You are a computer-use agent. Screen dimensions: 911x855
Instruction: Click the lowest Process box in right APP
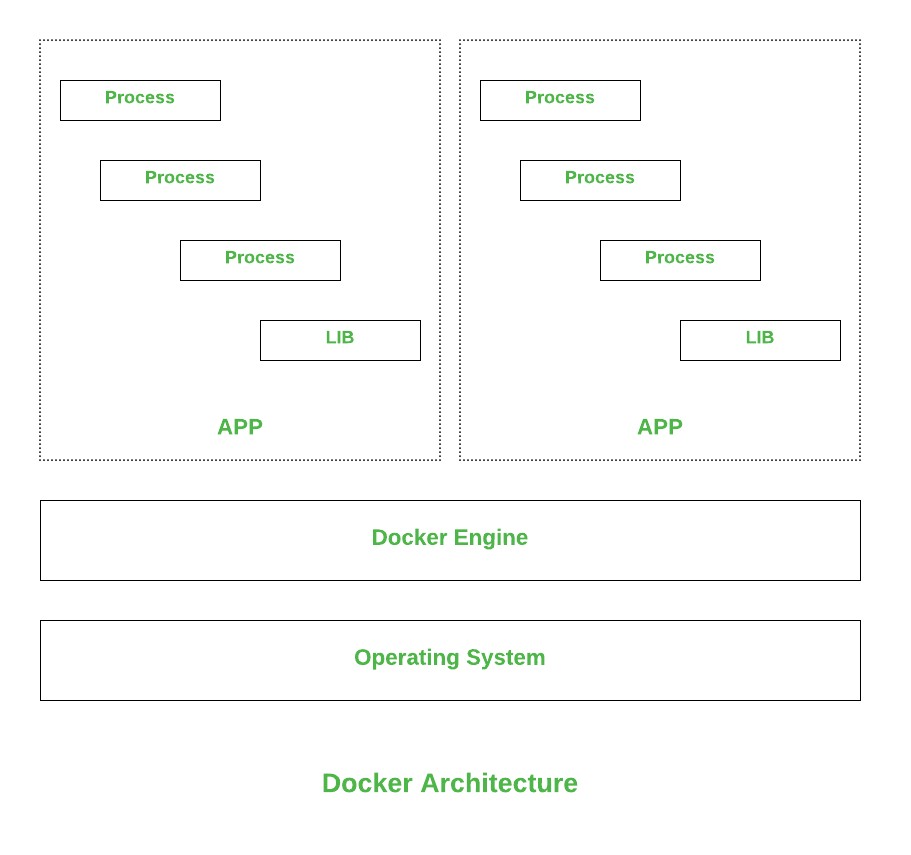[x=680, y=261]
